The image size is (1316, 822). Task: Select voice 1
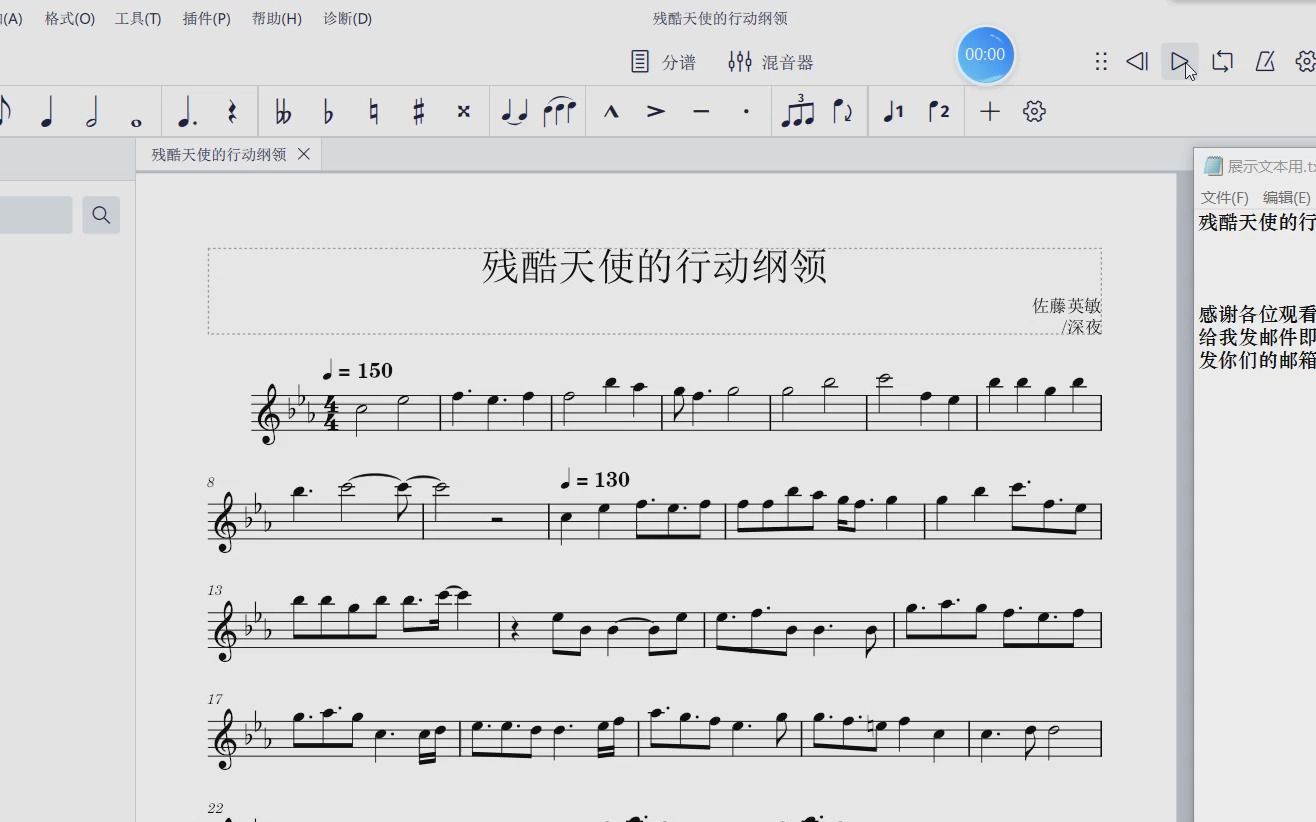click(x=894, y=112)
